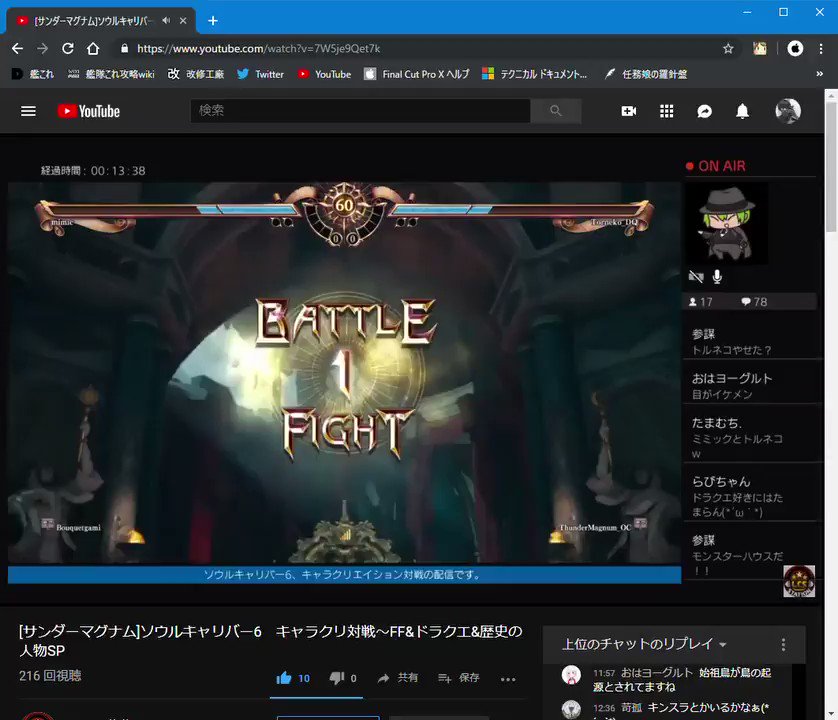Click the video title text
The width and height of the screenshot is (838, 720).
[x=270, y=640]
